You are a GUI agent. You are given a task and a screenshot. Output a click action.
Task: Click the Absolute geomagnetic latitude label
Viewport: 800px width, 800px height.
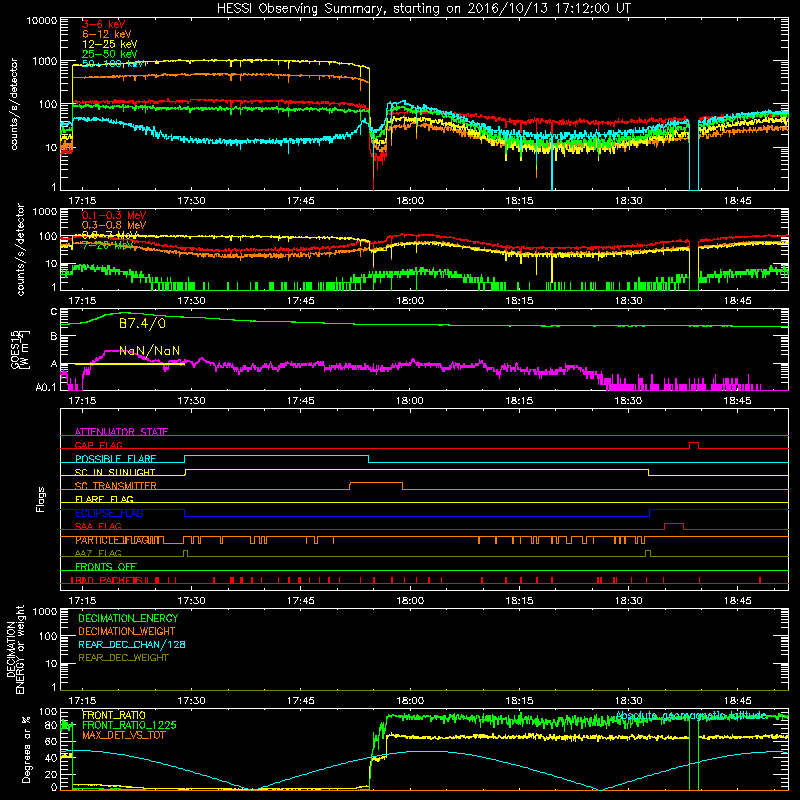(x=691, y=715)
